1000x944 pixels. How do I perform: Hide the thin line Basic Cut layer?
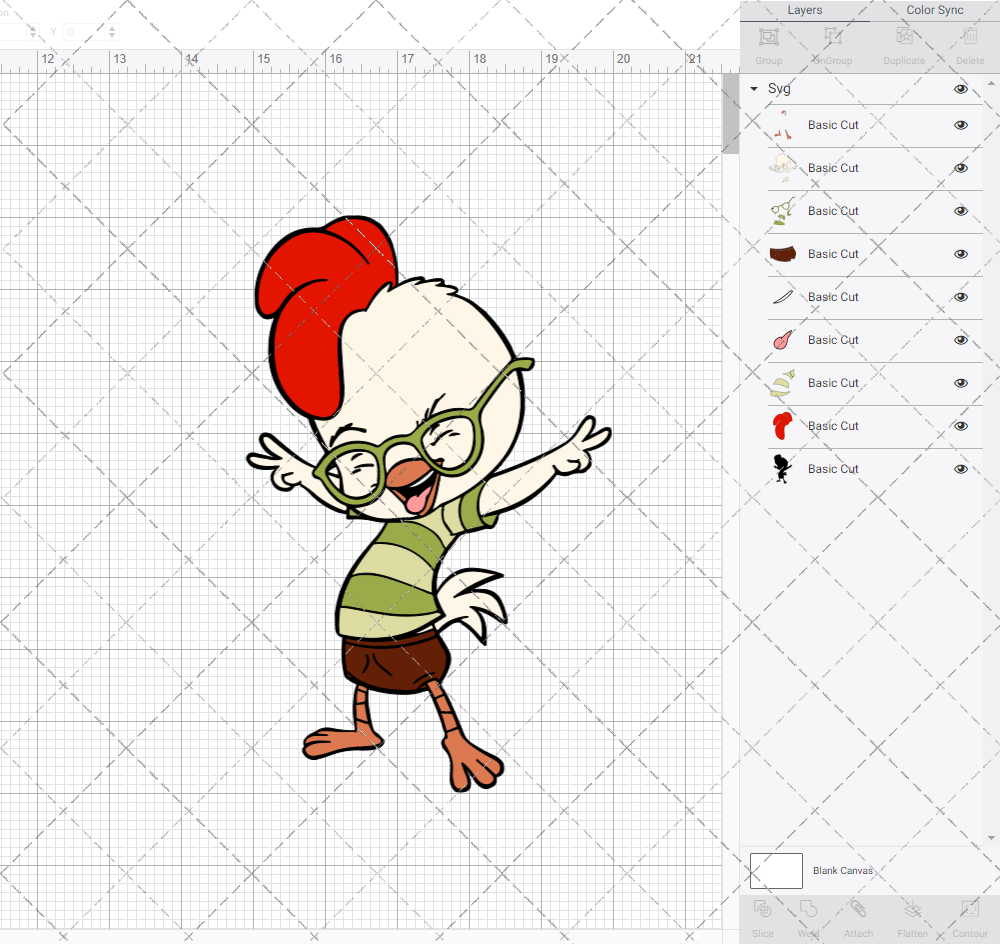[960, 297]
